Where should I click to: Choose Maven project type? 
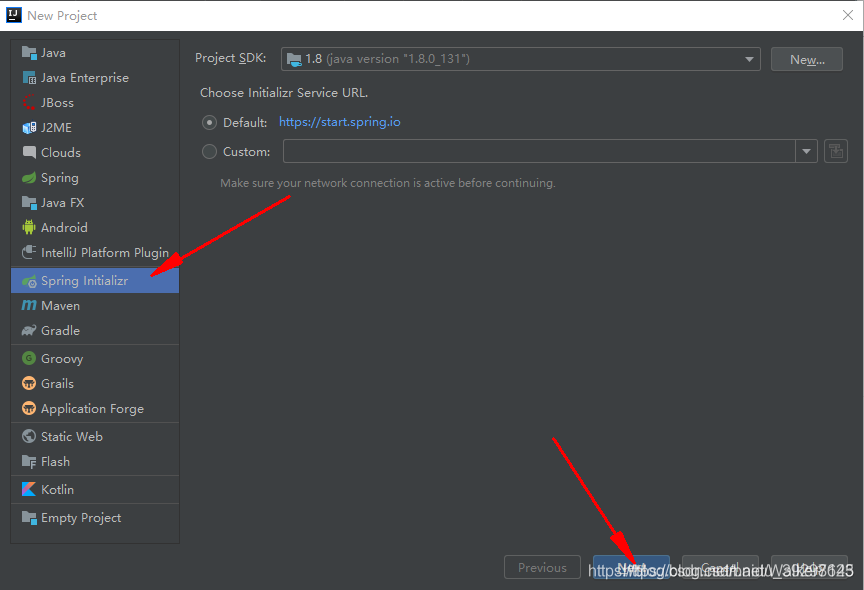(95, 306)
